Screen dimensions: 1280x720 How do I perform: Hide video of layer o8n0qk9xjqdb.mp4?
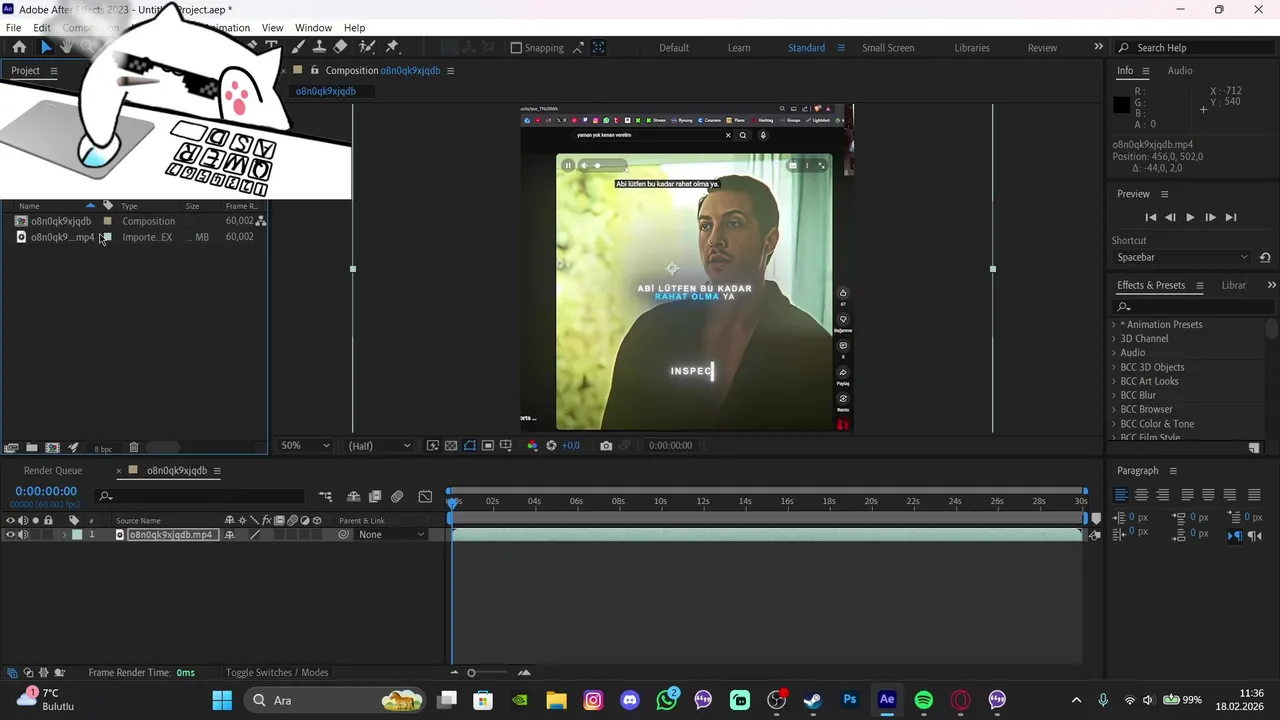tap(10, 535)
